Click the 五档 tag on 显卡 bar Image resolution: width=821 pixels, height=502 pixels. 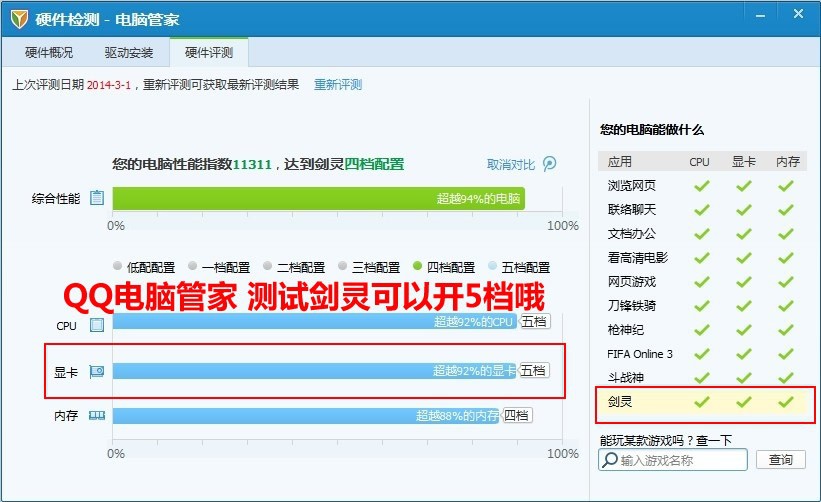(534, 371)
